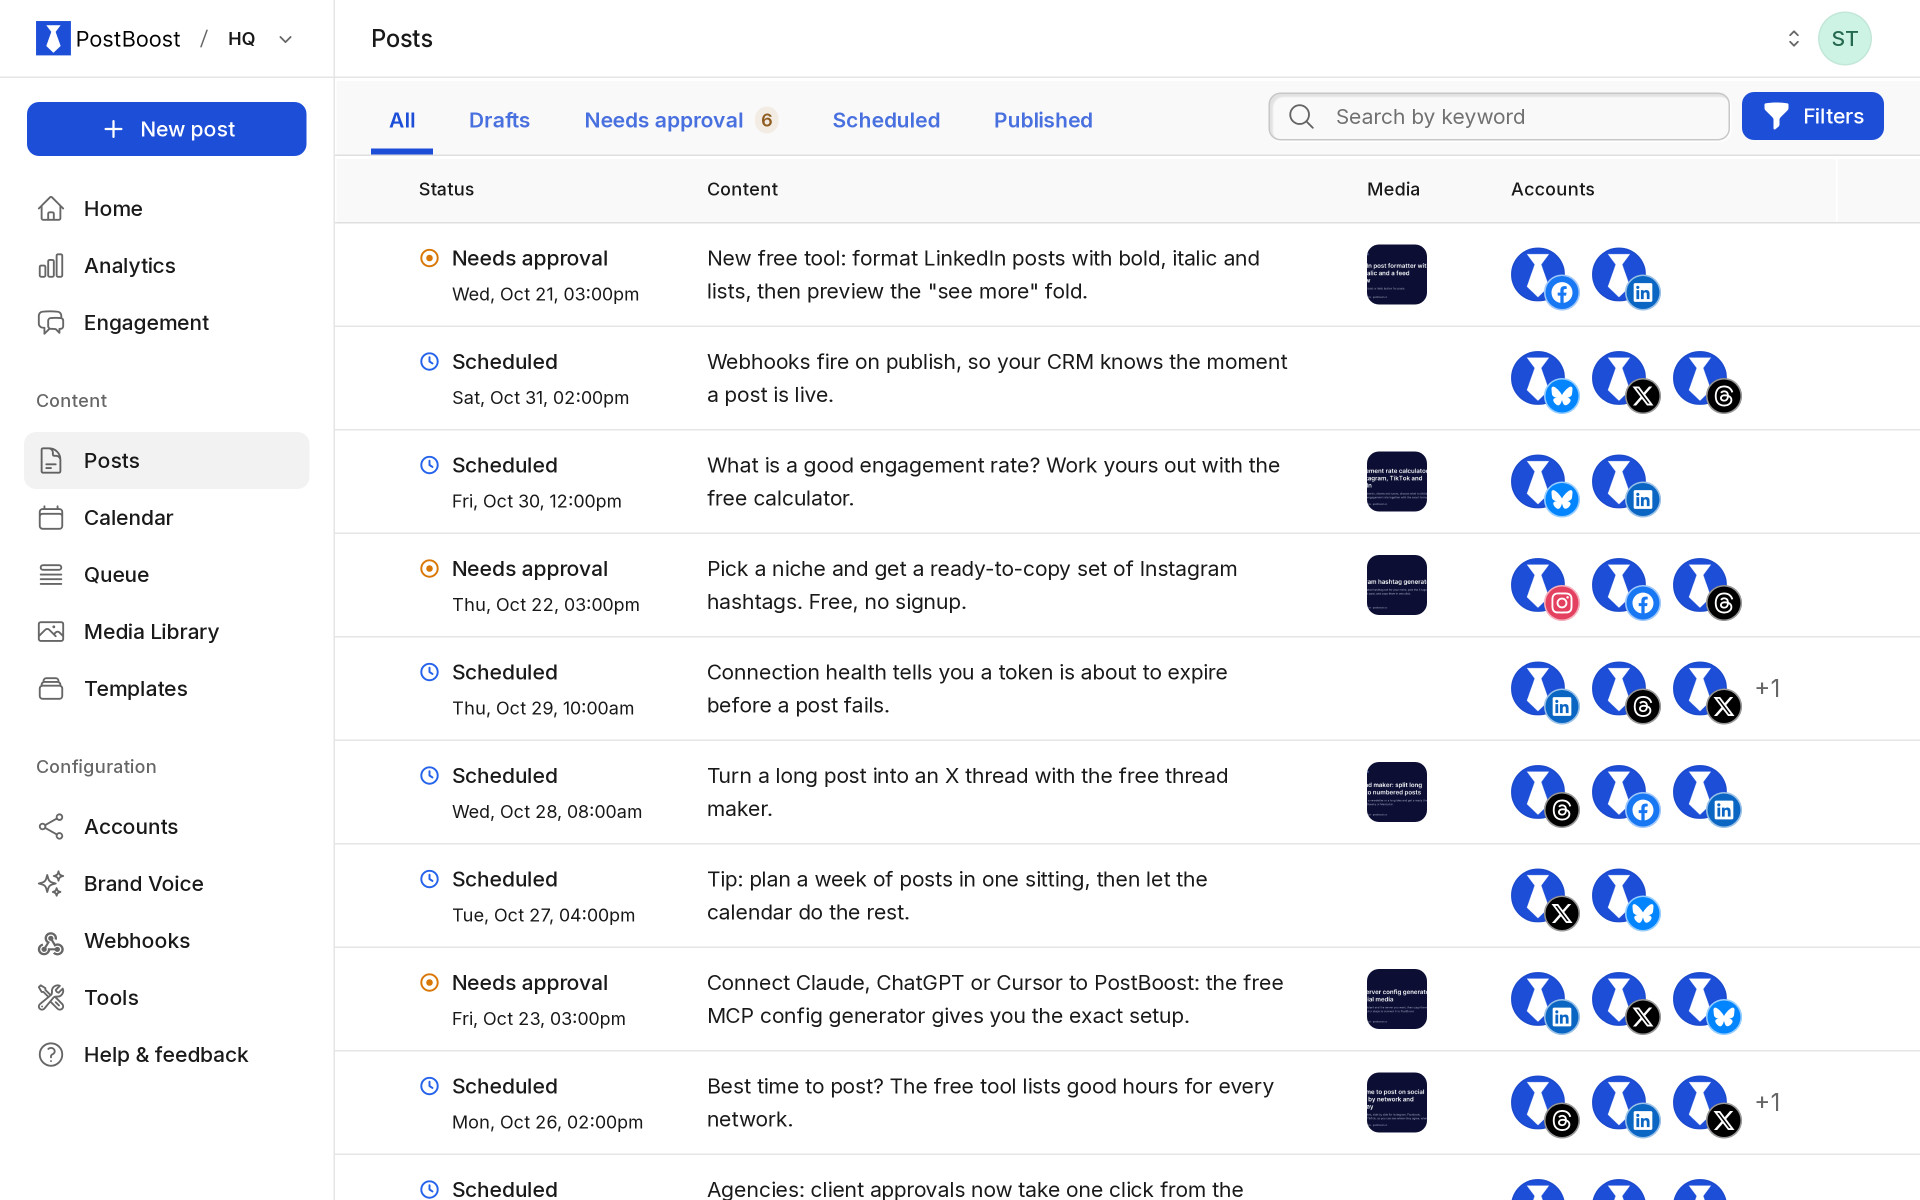Open Brand Voice settings
This screenshot has width=1920, height=1200.
(x=166, y=883)
